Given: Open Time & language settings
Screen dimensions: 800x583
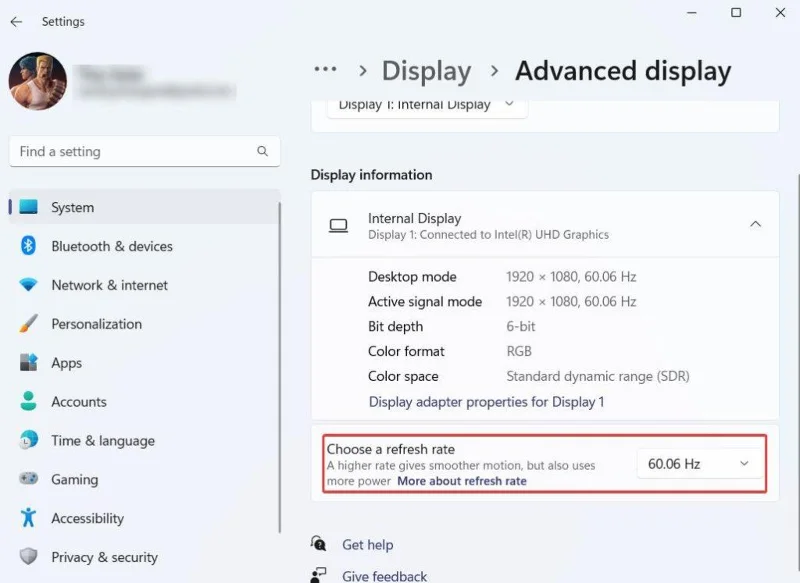Looking at the screenshot, I should click(x=103, y=440).
